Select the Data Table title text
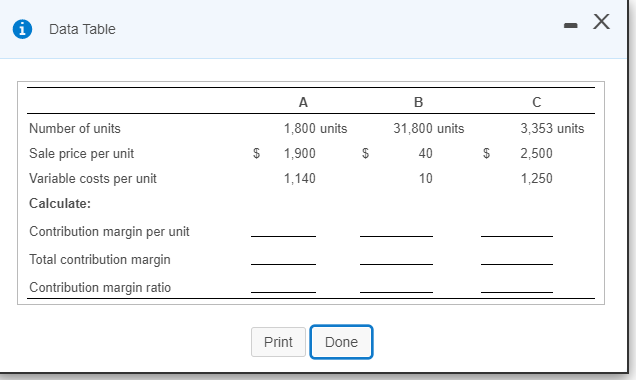636x380 pixels. [x=82, y=29]
